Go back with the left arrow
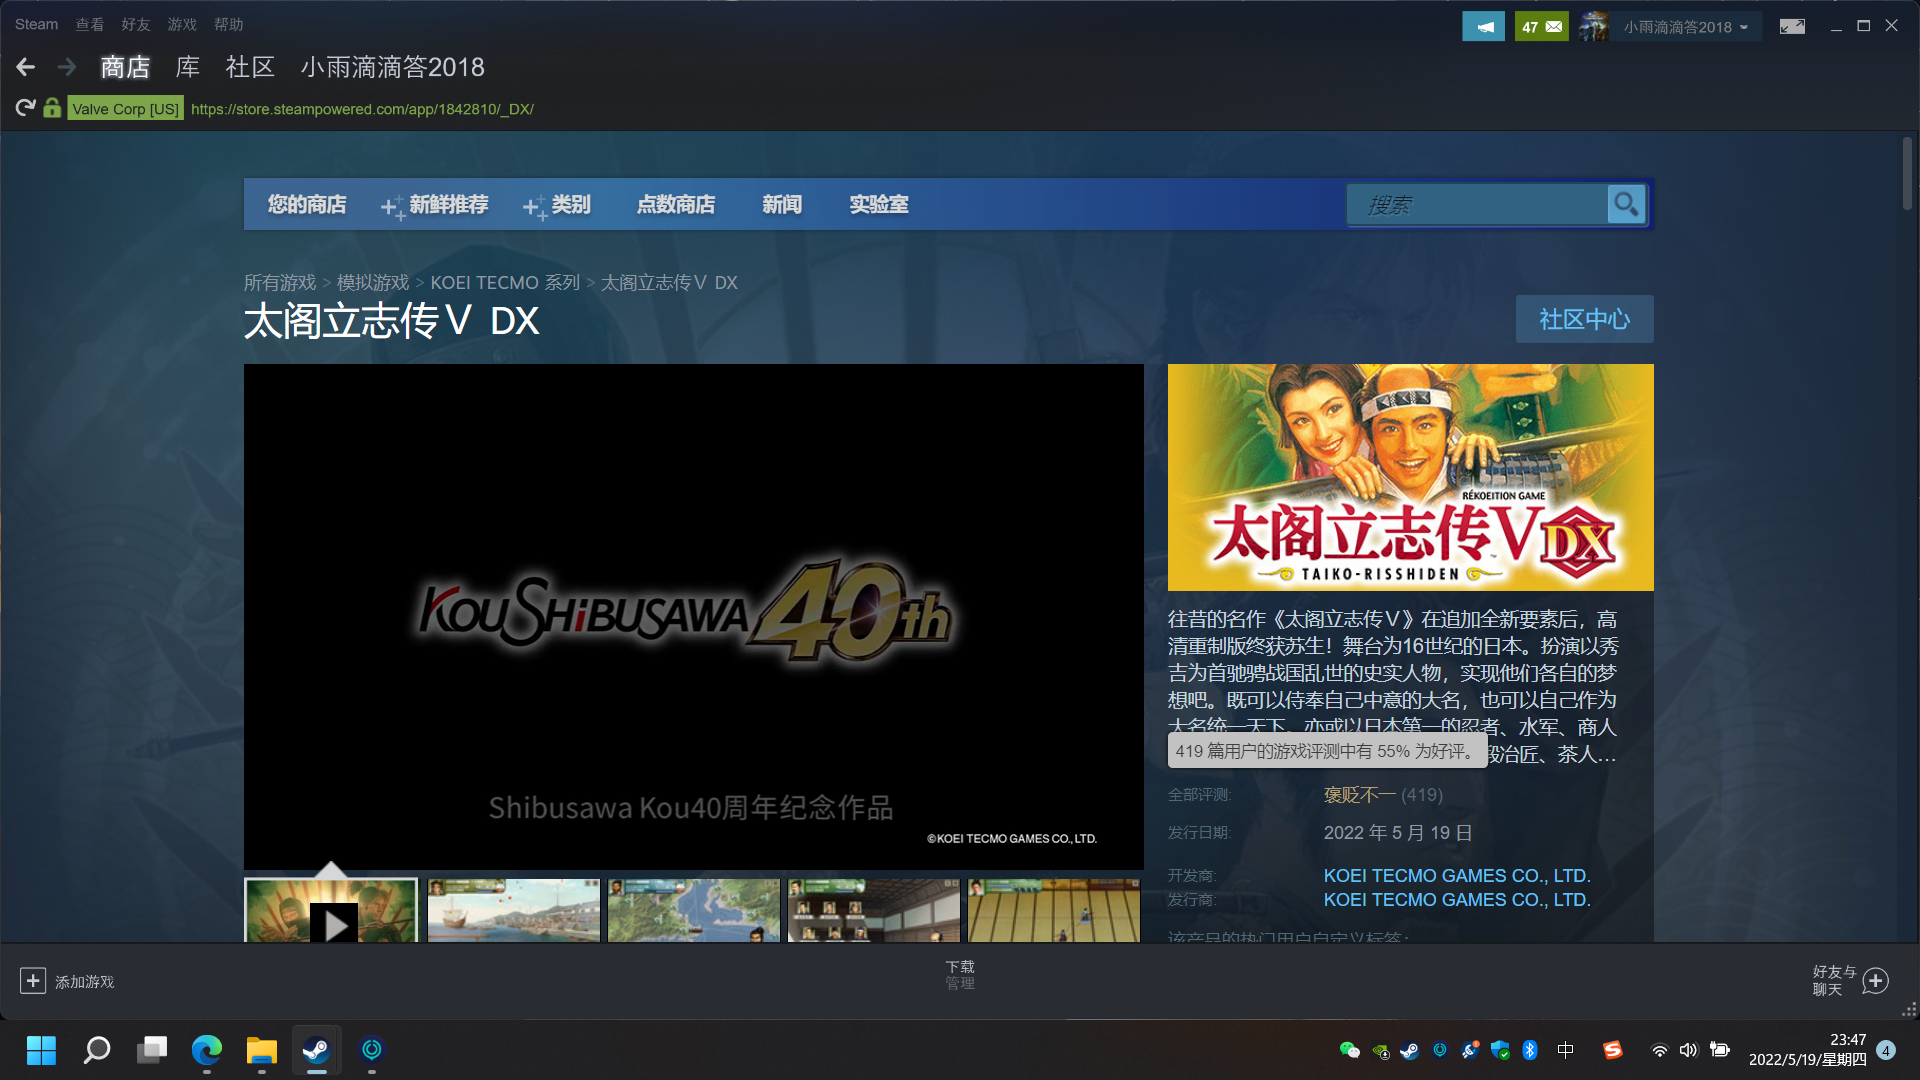This screenshot has height=1080, width=1920. point(26,67)
